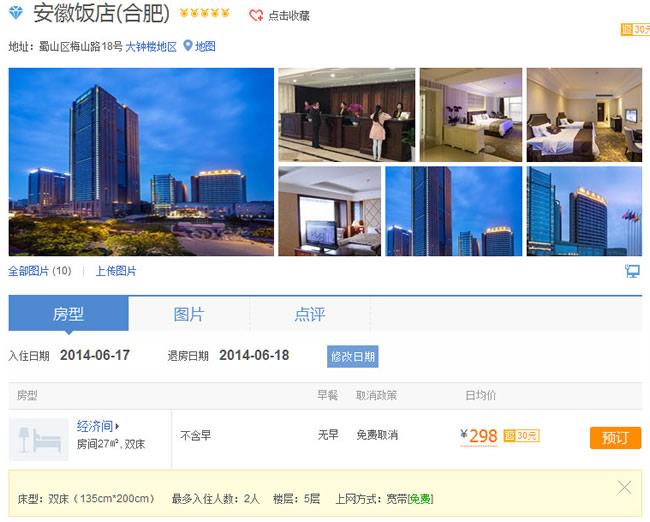Open the room photo with TV monitor
This screenshot has height=522, width=650.
pos(330,211)
